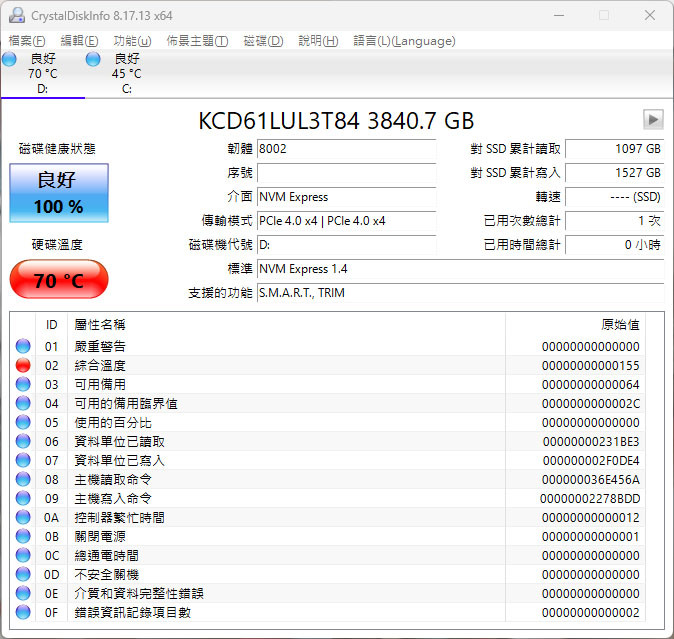Select the raw value 000000002F0DE4
Viewport: 674px width, 639px height.
coord(591,461)
